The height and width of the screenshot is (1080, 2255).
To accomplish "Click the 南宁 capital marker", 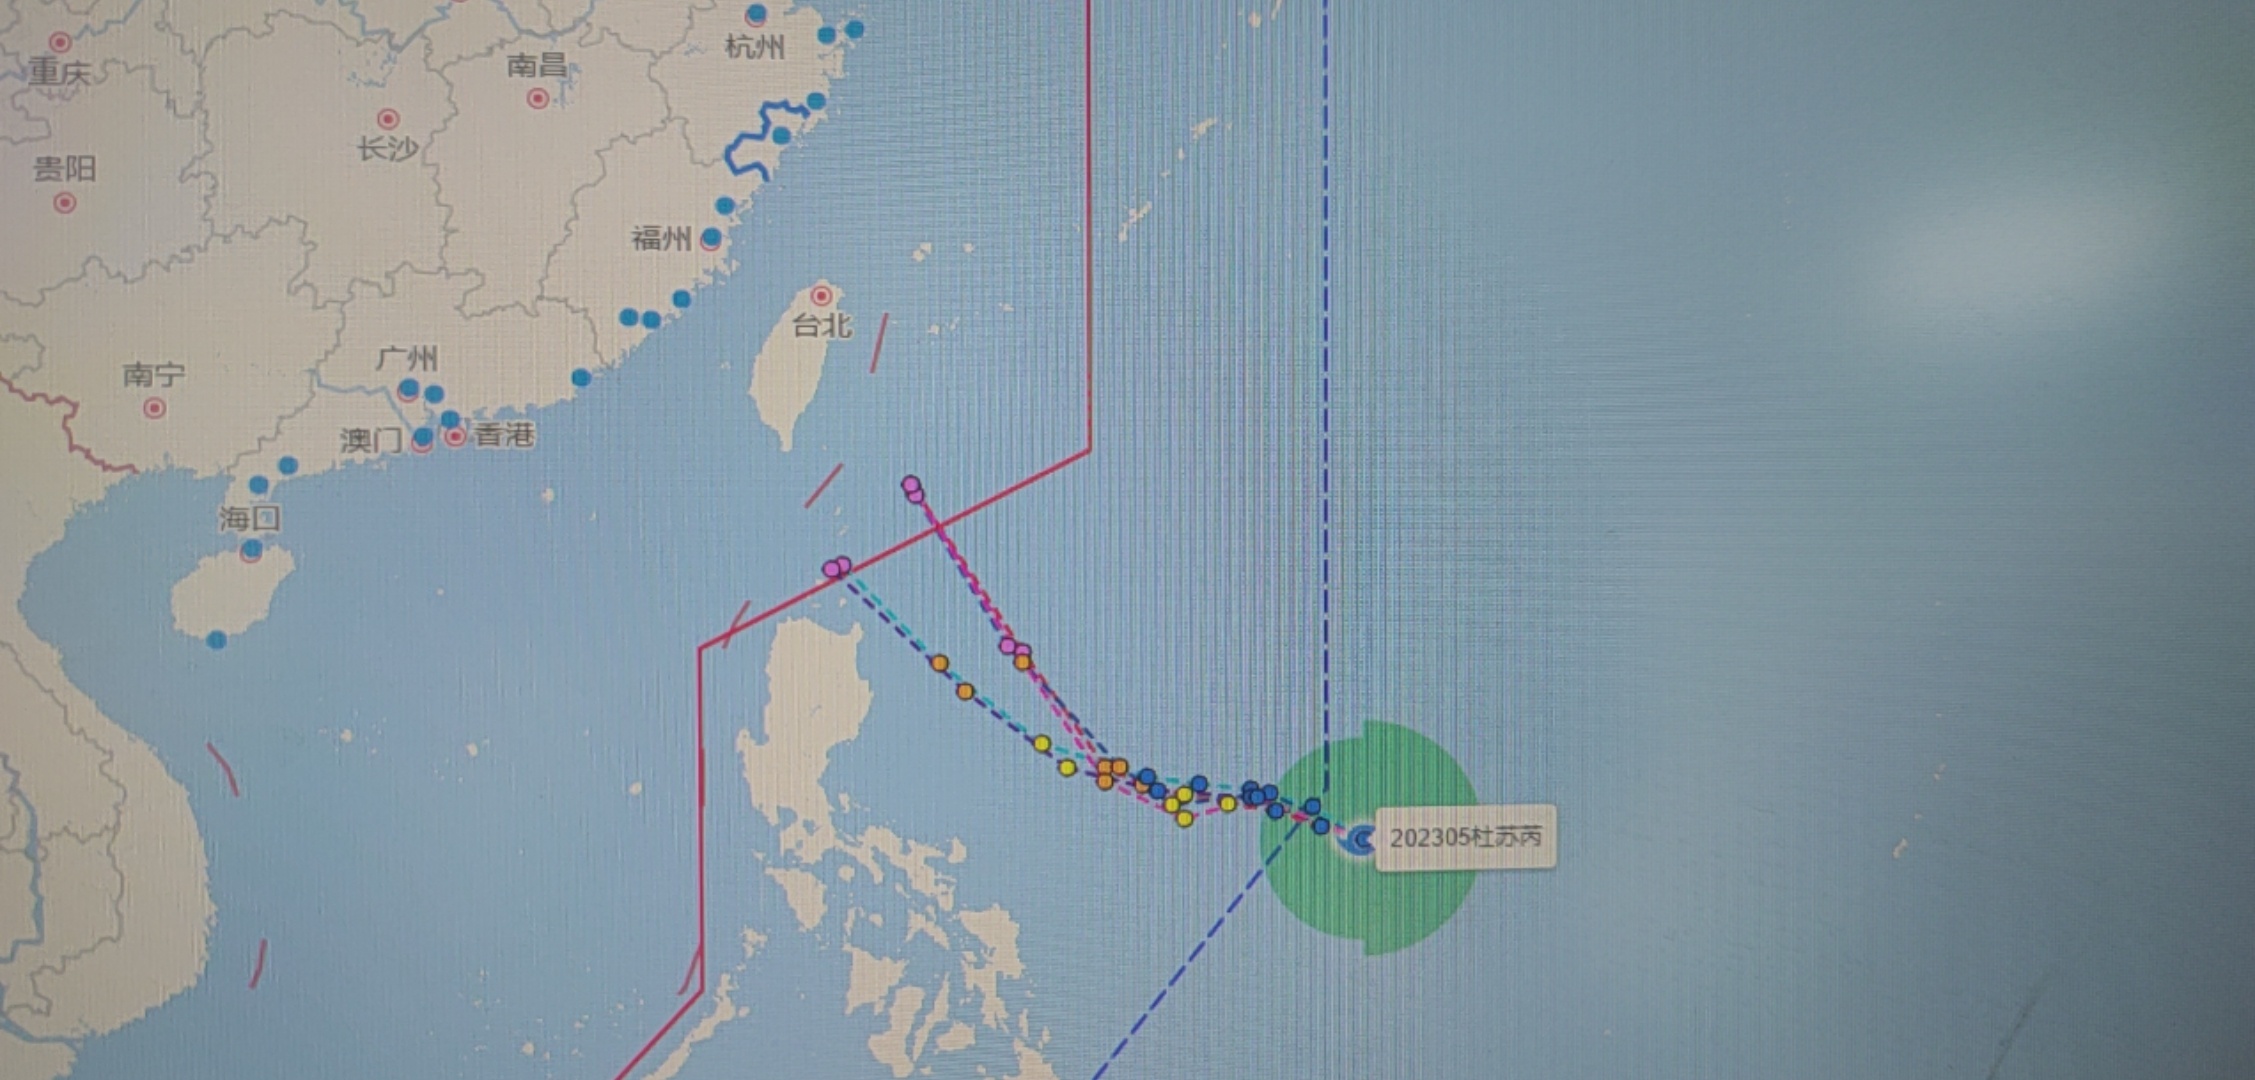I will (x=155, y=408).
